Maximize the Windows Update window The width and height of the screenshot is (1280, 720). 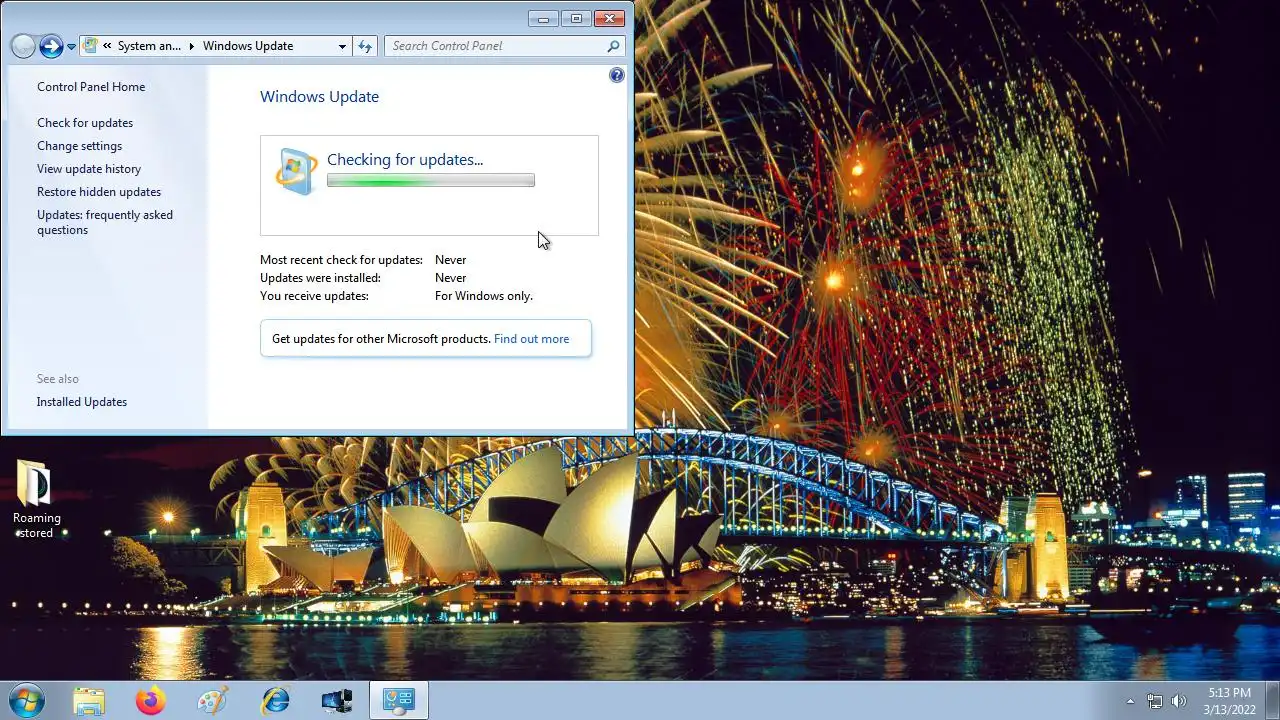[x=576, y=18]
